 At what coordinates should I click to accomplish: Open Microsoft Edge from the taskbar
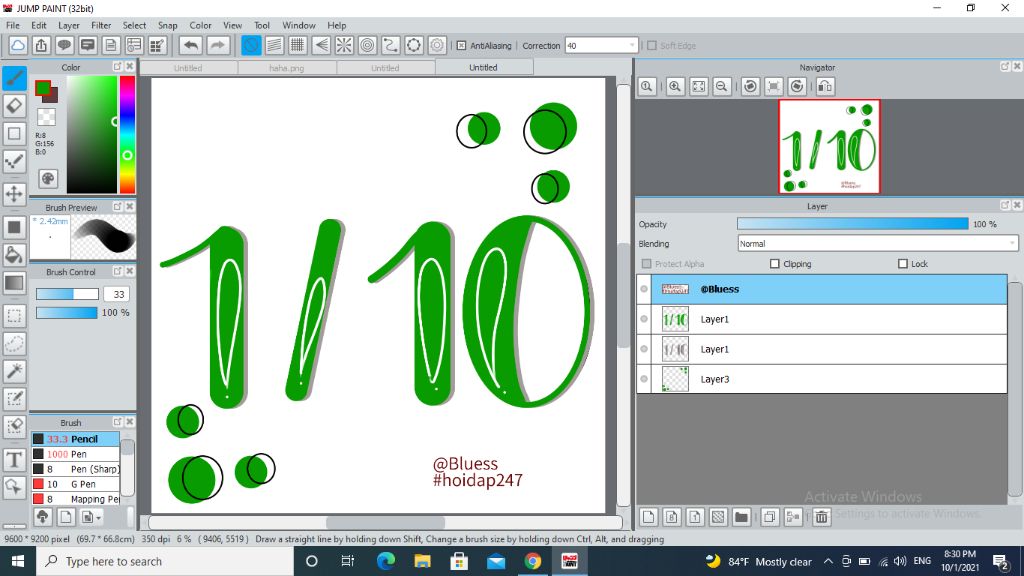(386, 561)
